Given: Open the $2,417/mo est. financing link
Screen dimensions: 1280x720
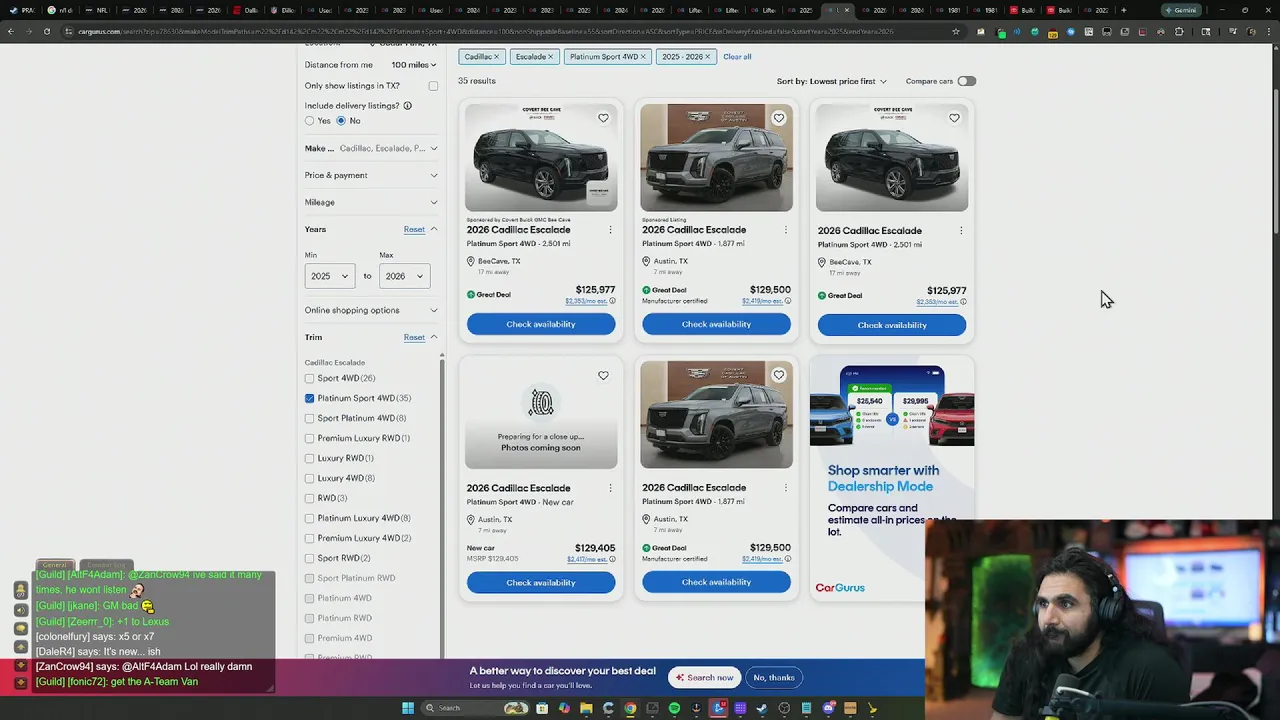Looking at the screenshot, I should [586, 559].
